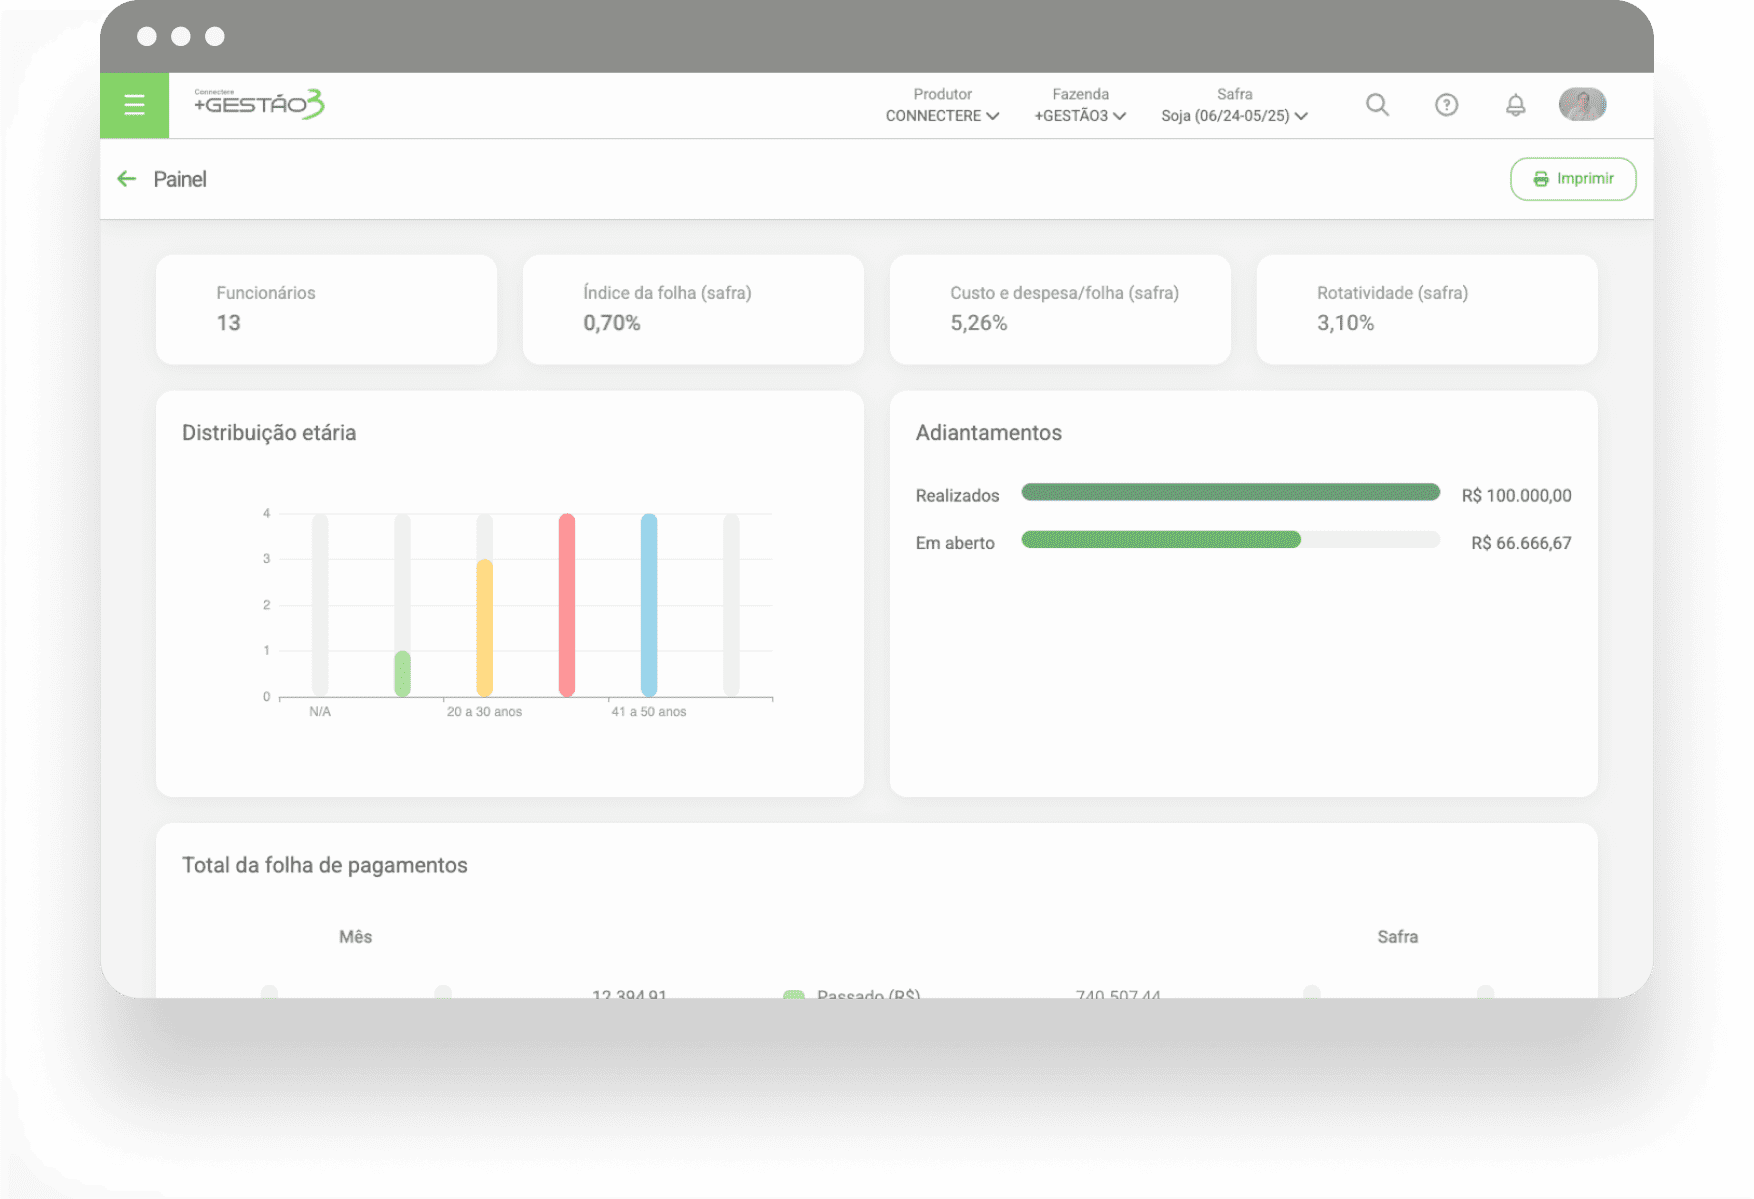Go back using the Painel arrow
Viewport: 1754px width, 1199px height.
click(x=127, y=179)
